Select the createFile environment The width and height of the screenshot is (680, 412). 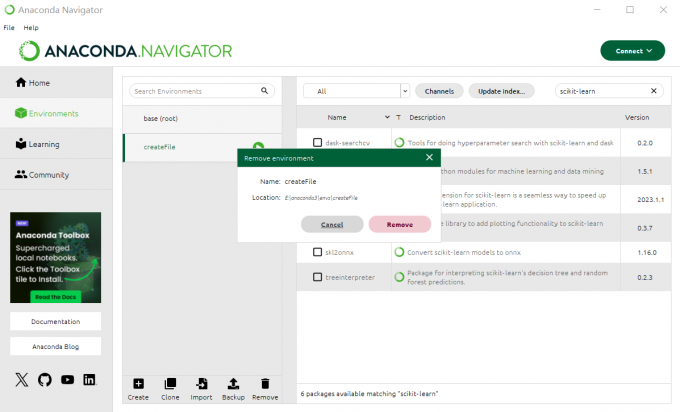[x=202, y=147]
